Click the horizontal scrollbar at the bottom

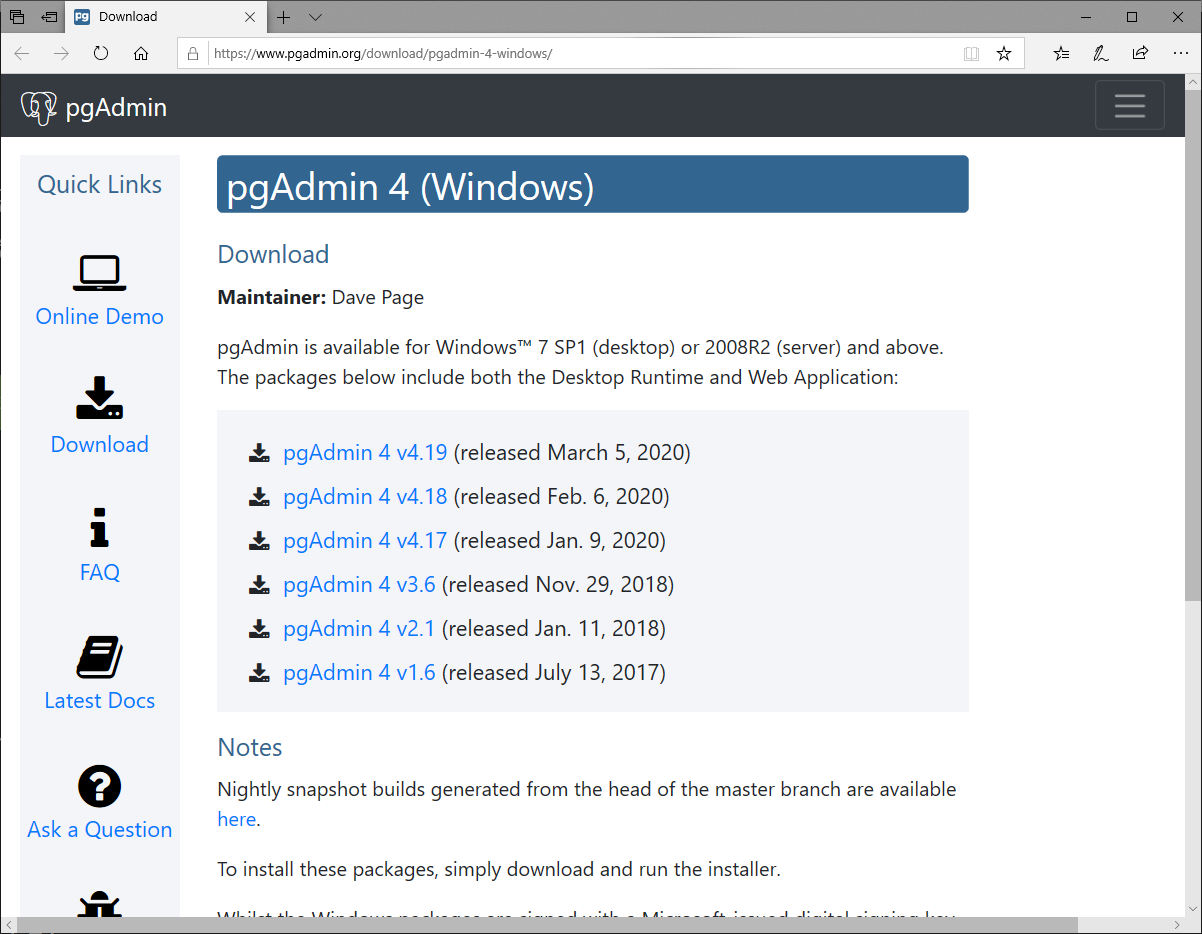click(x=547, y=925)
